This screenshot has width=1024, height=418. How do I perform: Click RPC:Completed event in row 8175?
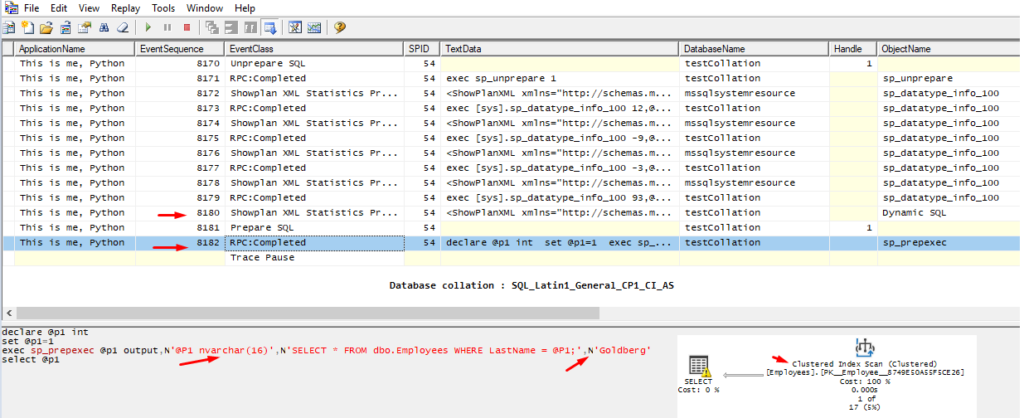point(314,138)
